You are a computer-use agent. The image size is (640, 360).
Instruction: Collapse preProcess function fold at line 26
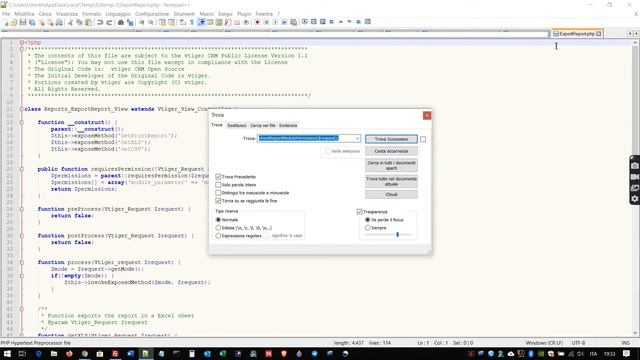22,209
